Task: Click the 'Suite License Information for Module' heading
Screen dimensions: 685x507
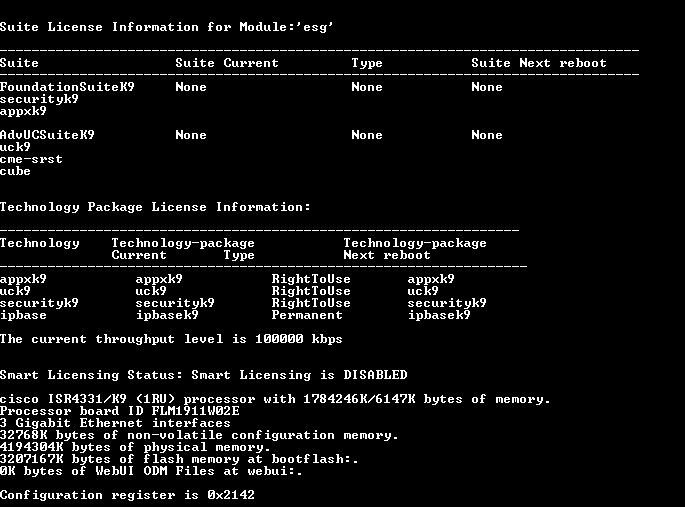Action: click(166, 27)
